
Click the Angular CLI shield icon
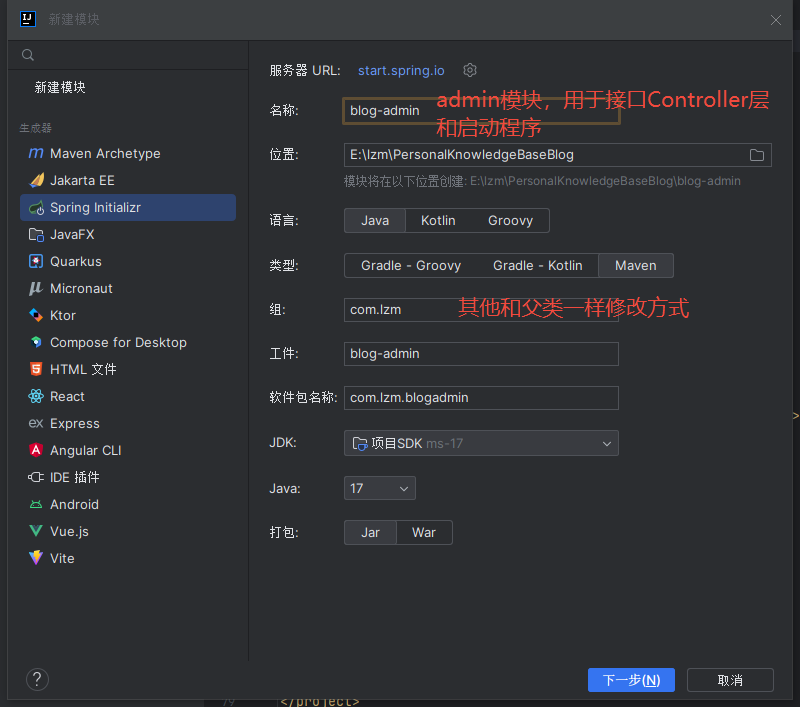click(x=36, y=450)
